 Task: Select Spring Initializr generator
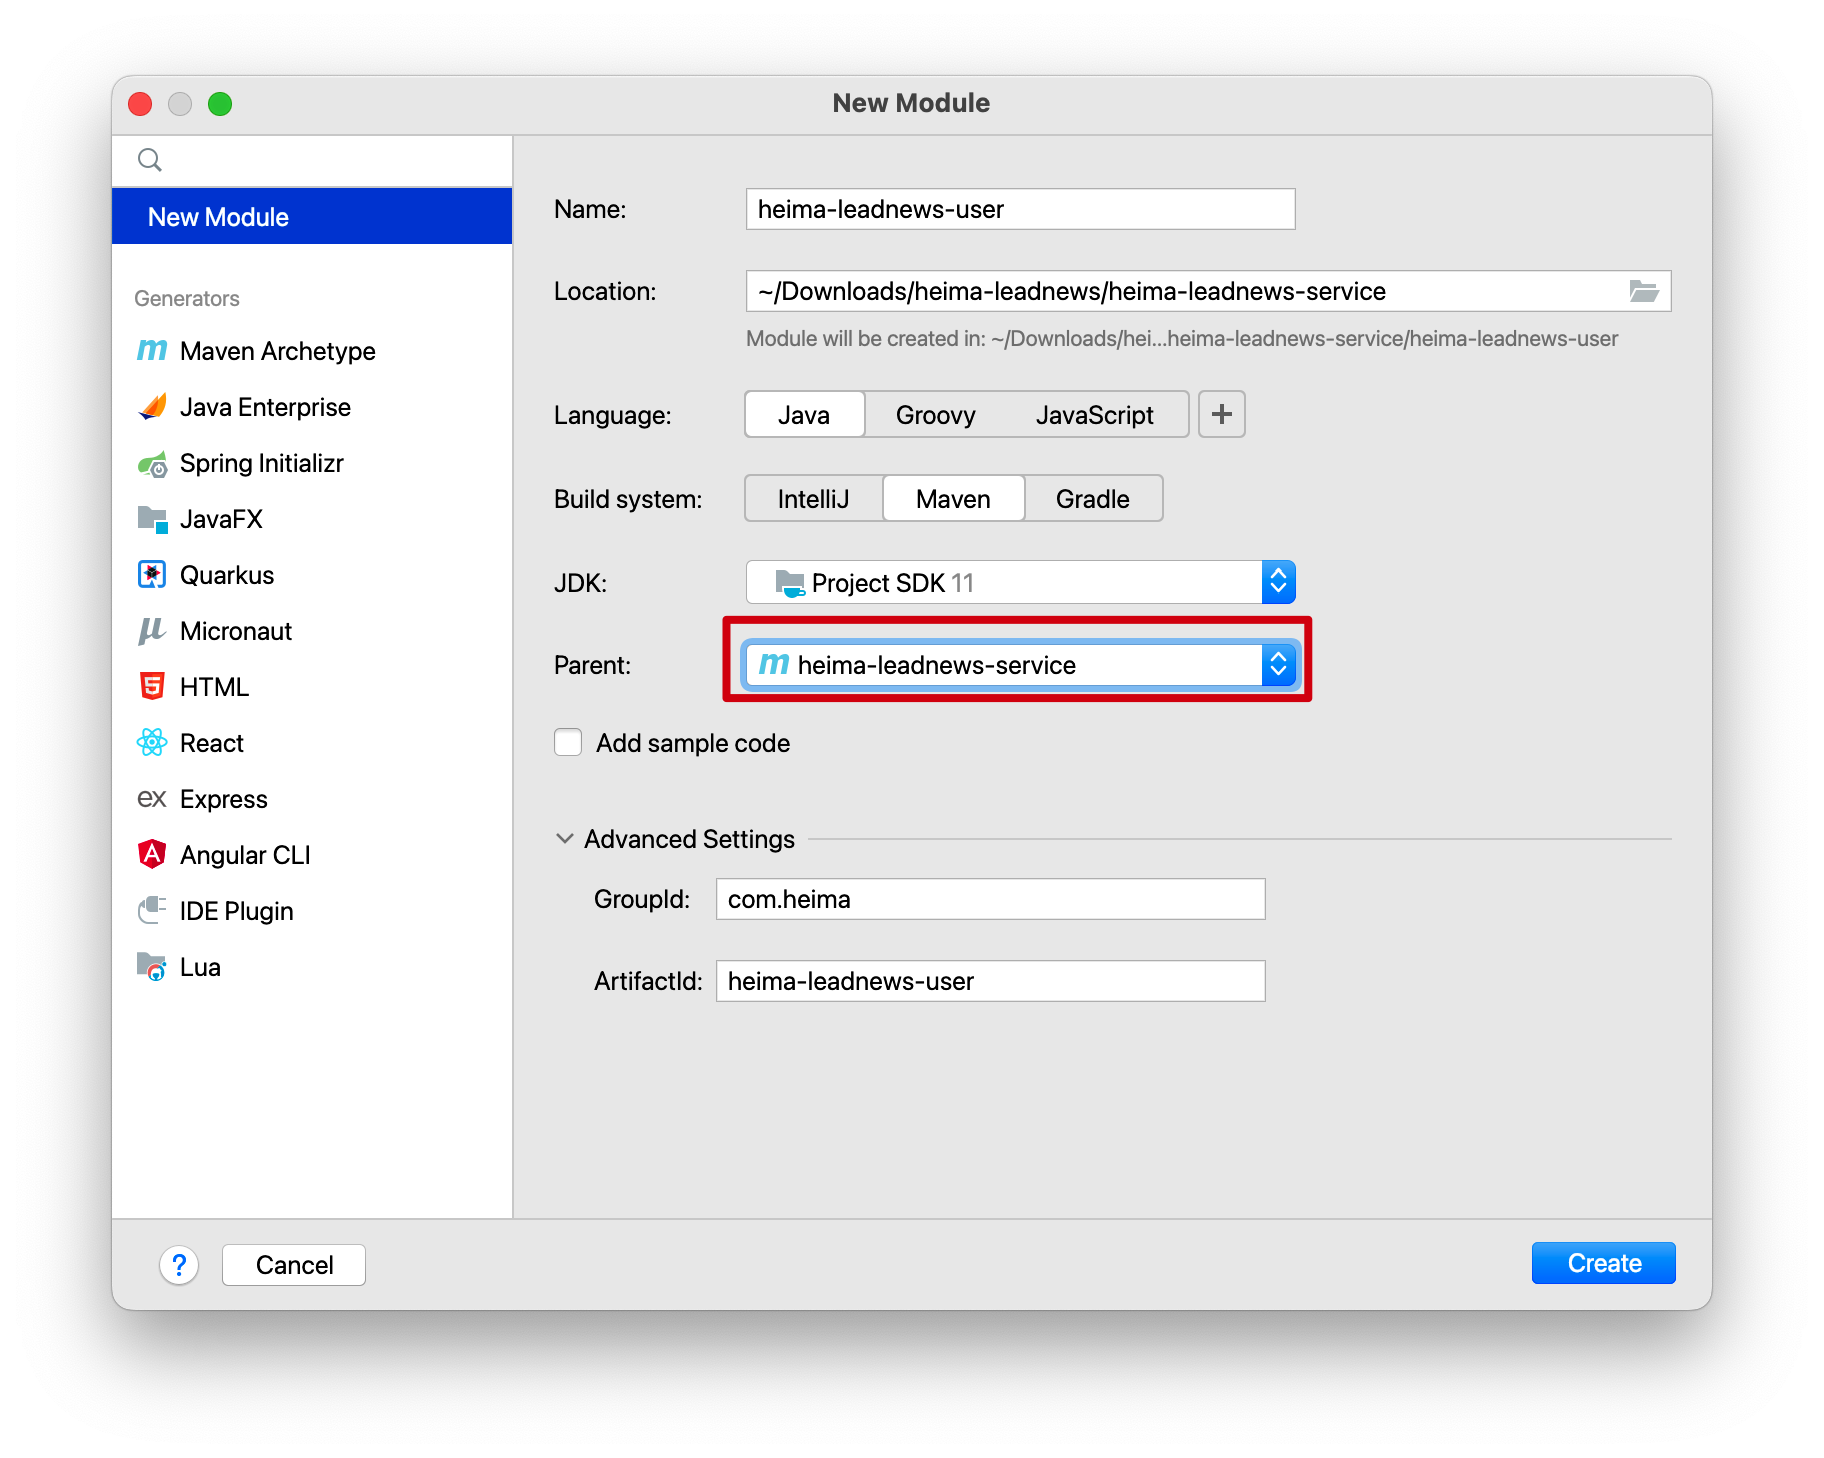coord(312,463)
